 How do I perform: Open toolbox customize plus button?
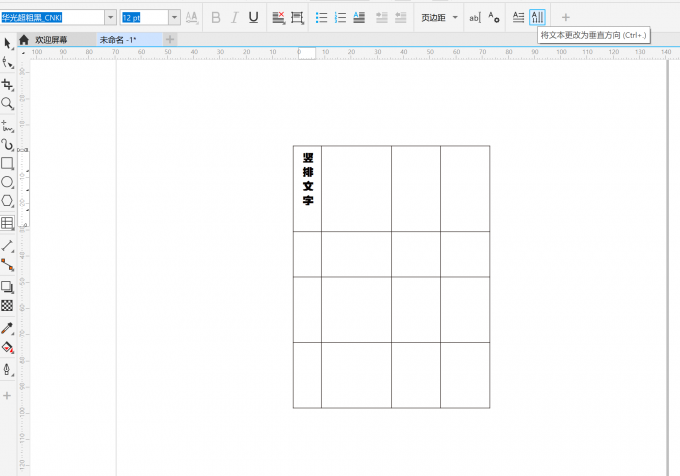tap(7, 395)
